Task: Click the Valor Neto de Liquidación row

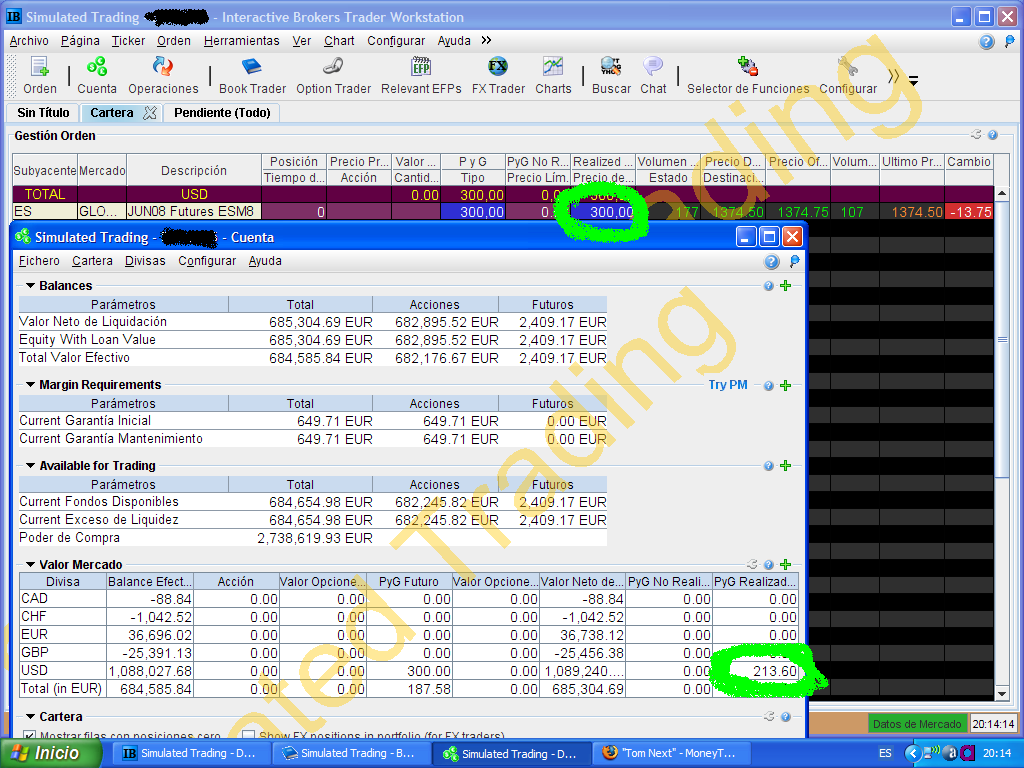Action: click(313, 322)
